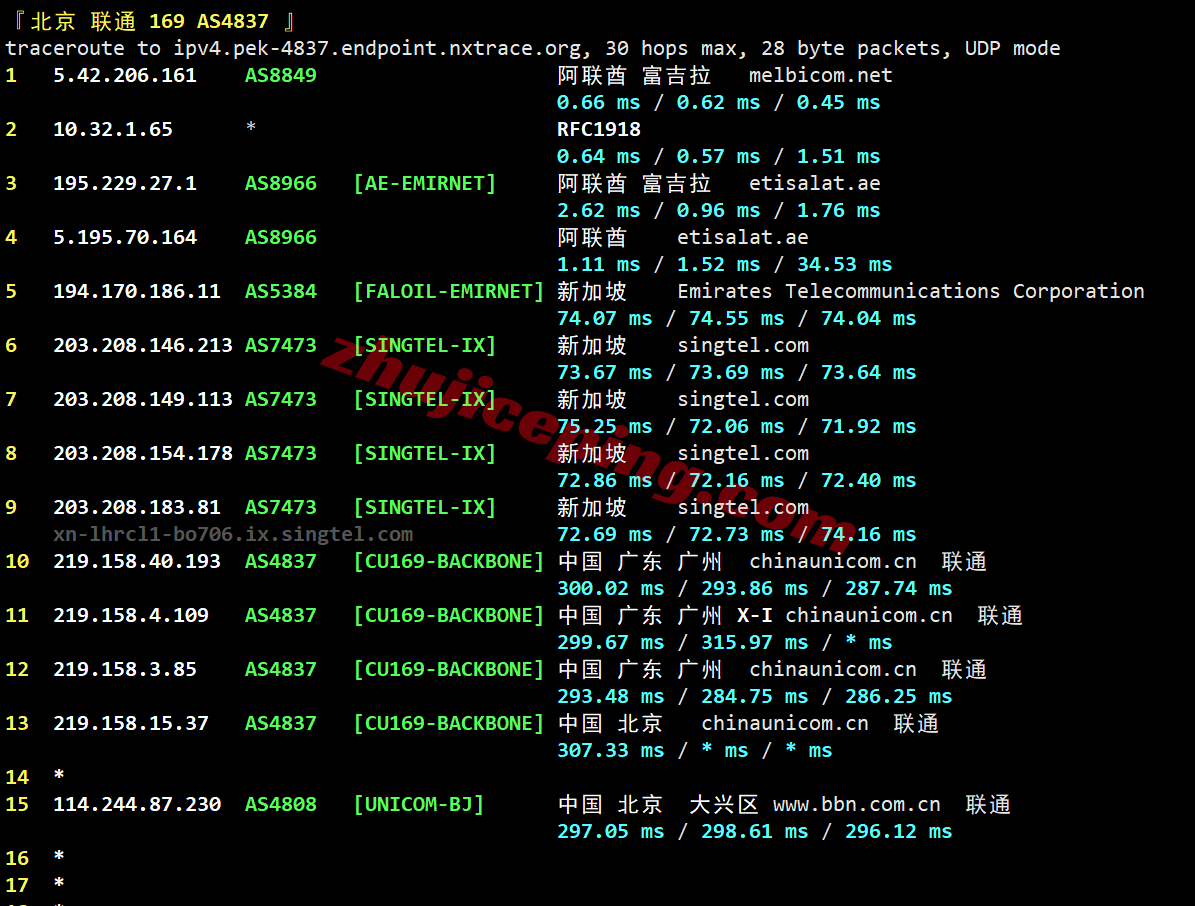Click the www.bbn.com.cn domain
This screenshot has height=906, width=1195.
tap(856, 804)
